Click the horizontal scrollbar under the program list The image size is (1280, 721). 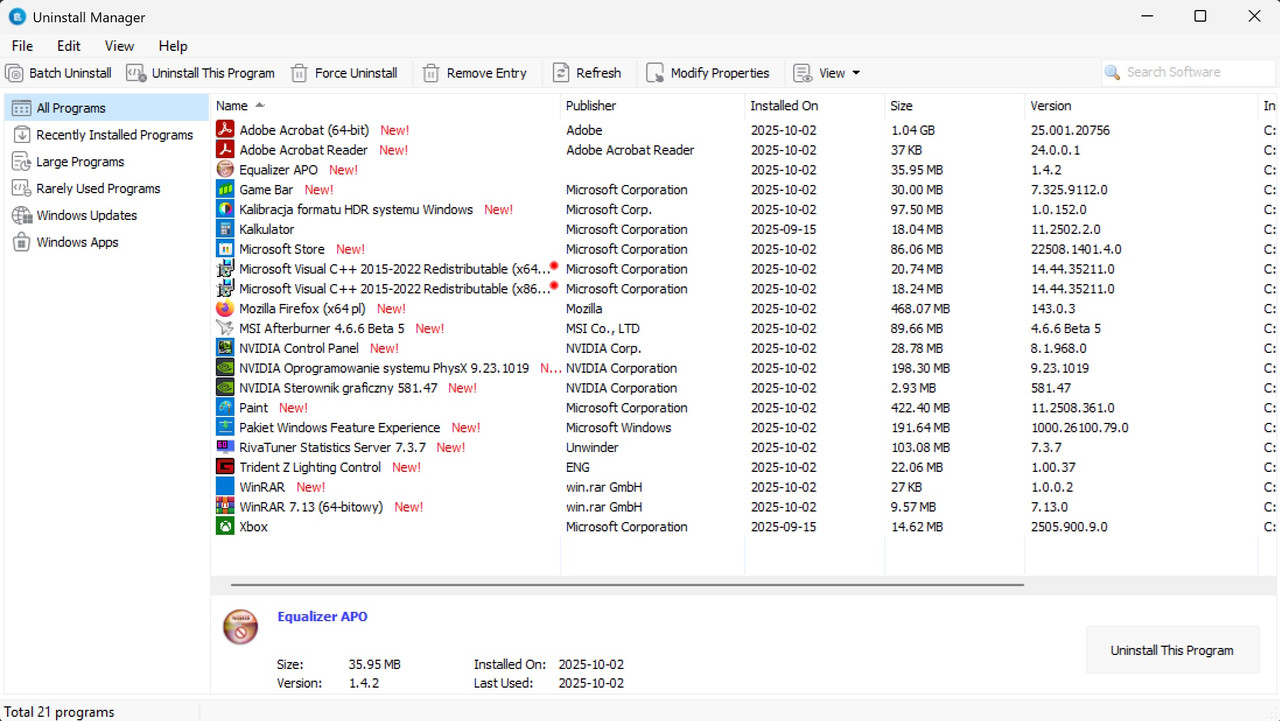click(627, 585)
